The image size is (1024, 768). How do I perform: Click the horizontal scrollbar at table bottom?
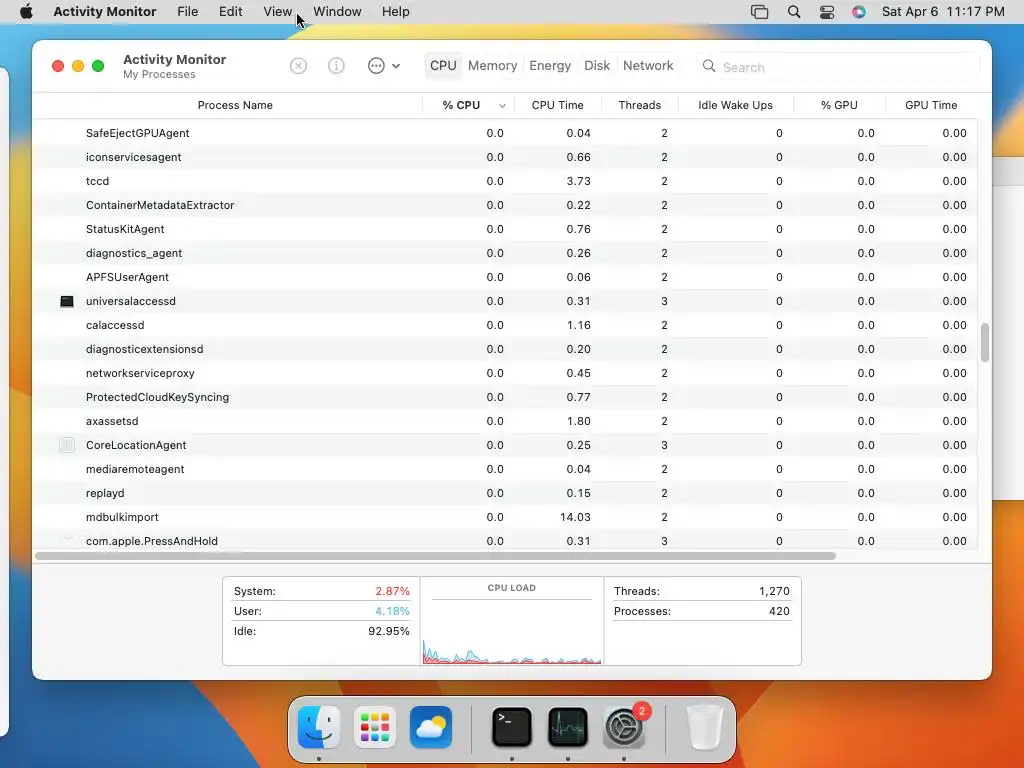pos(435,556)
